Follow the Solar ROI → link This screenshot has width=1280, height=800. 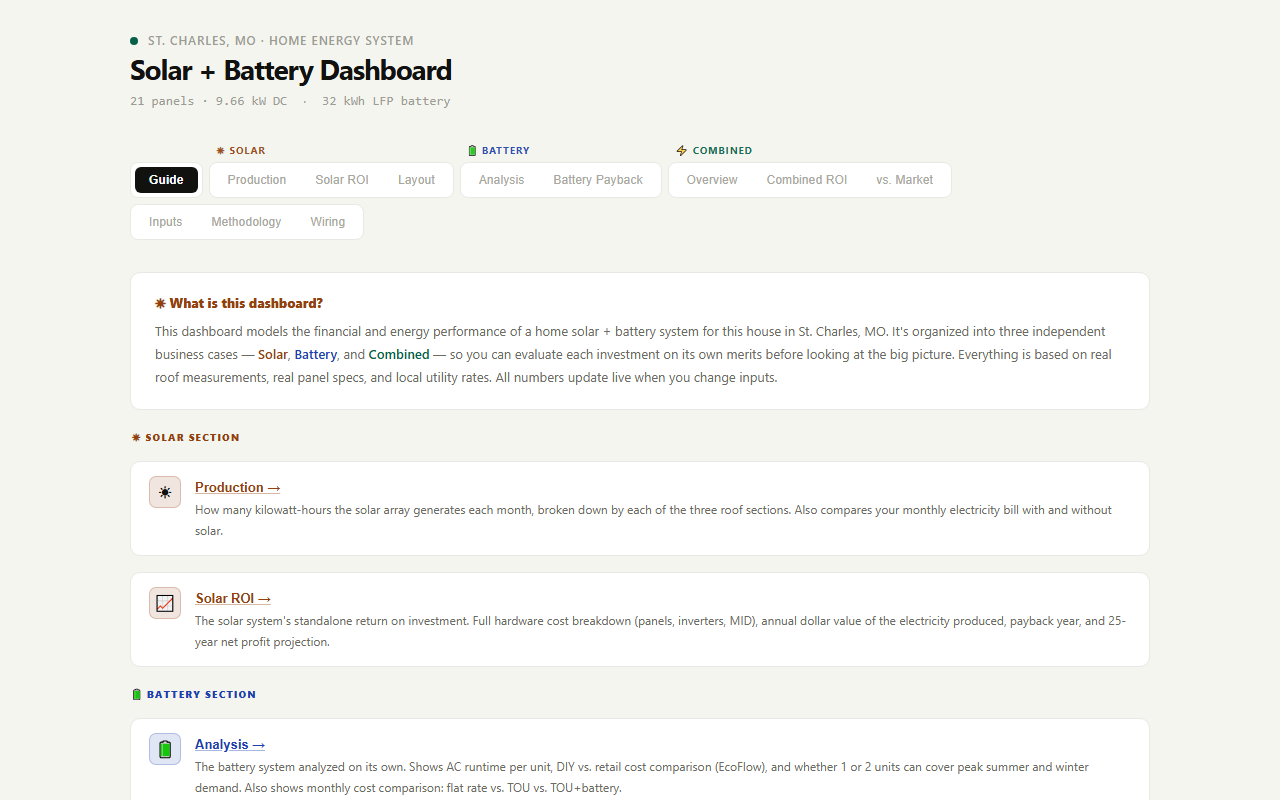point(233,599)
